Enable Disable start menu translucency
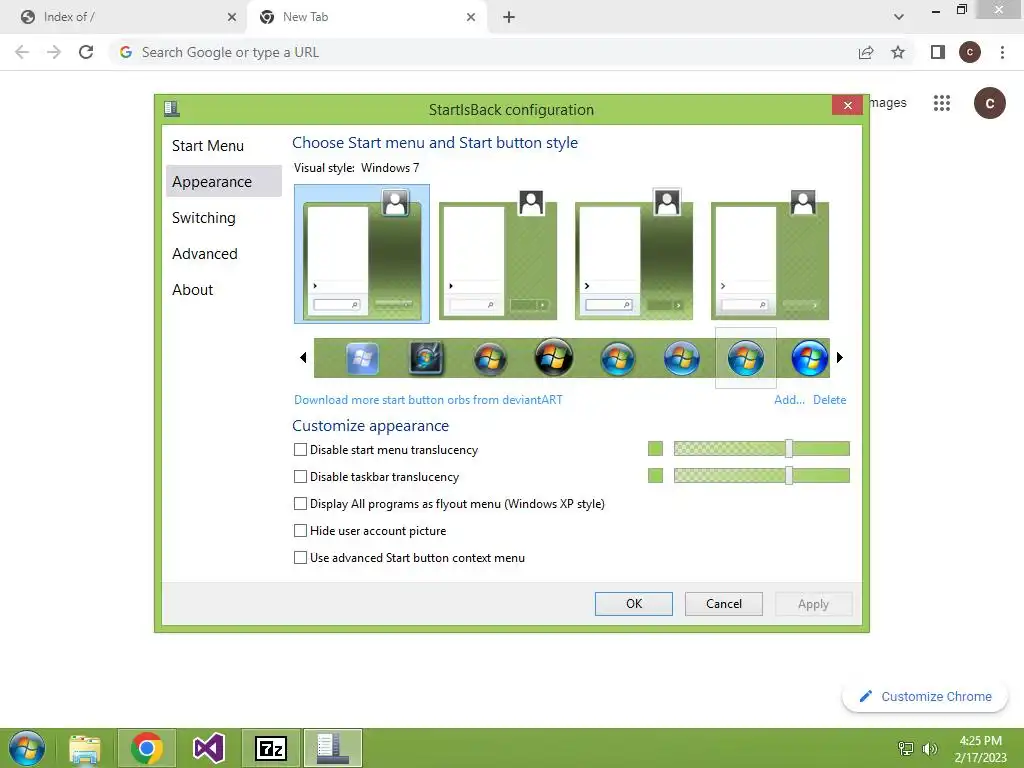1024x768 pixels. click(x=300, y=449)
